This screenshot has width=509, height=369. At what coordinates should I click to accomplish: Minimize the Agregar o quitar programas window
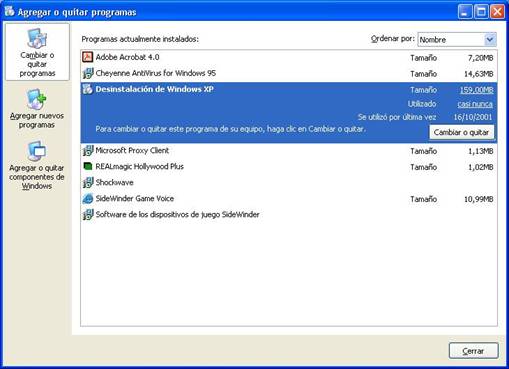coord(465,12)
